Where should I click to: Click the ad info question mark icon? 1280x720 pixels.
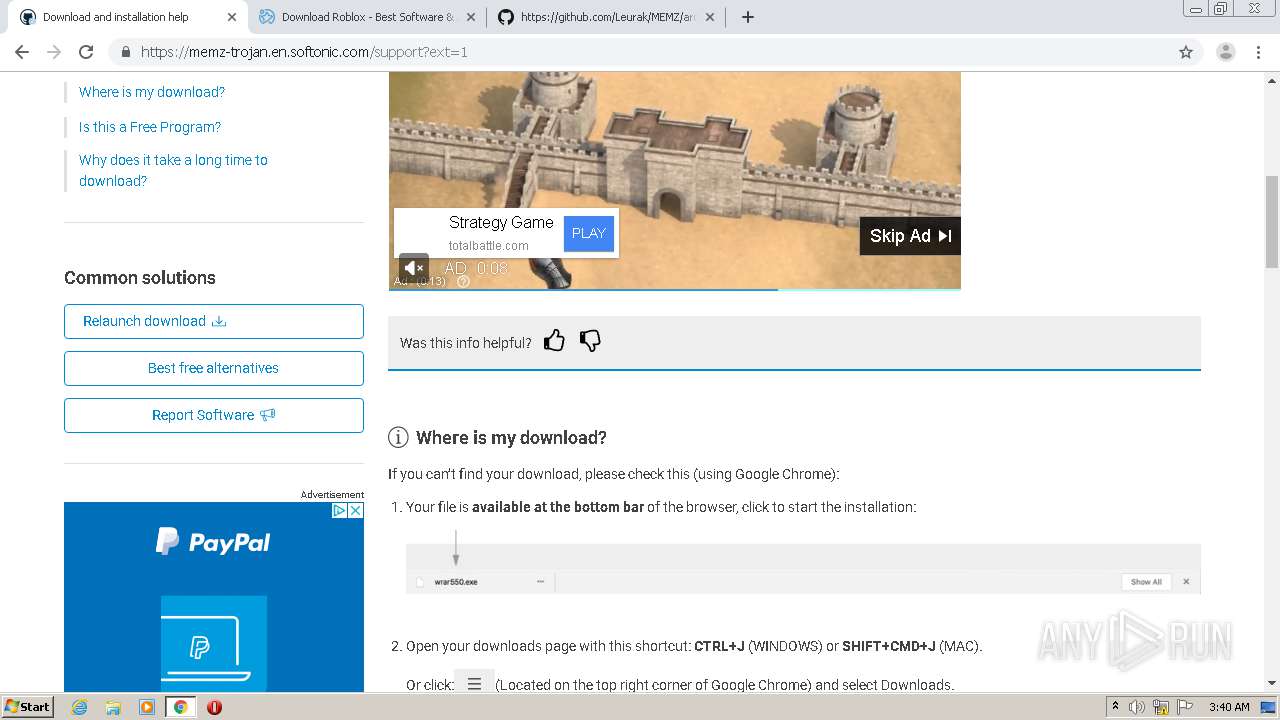pyautogui.click(x=463, y=281)
